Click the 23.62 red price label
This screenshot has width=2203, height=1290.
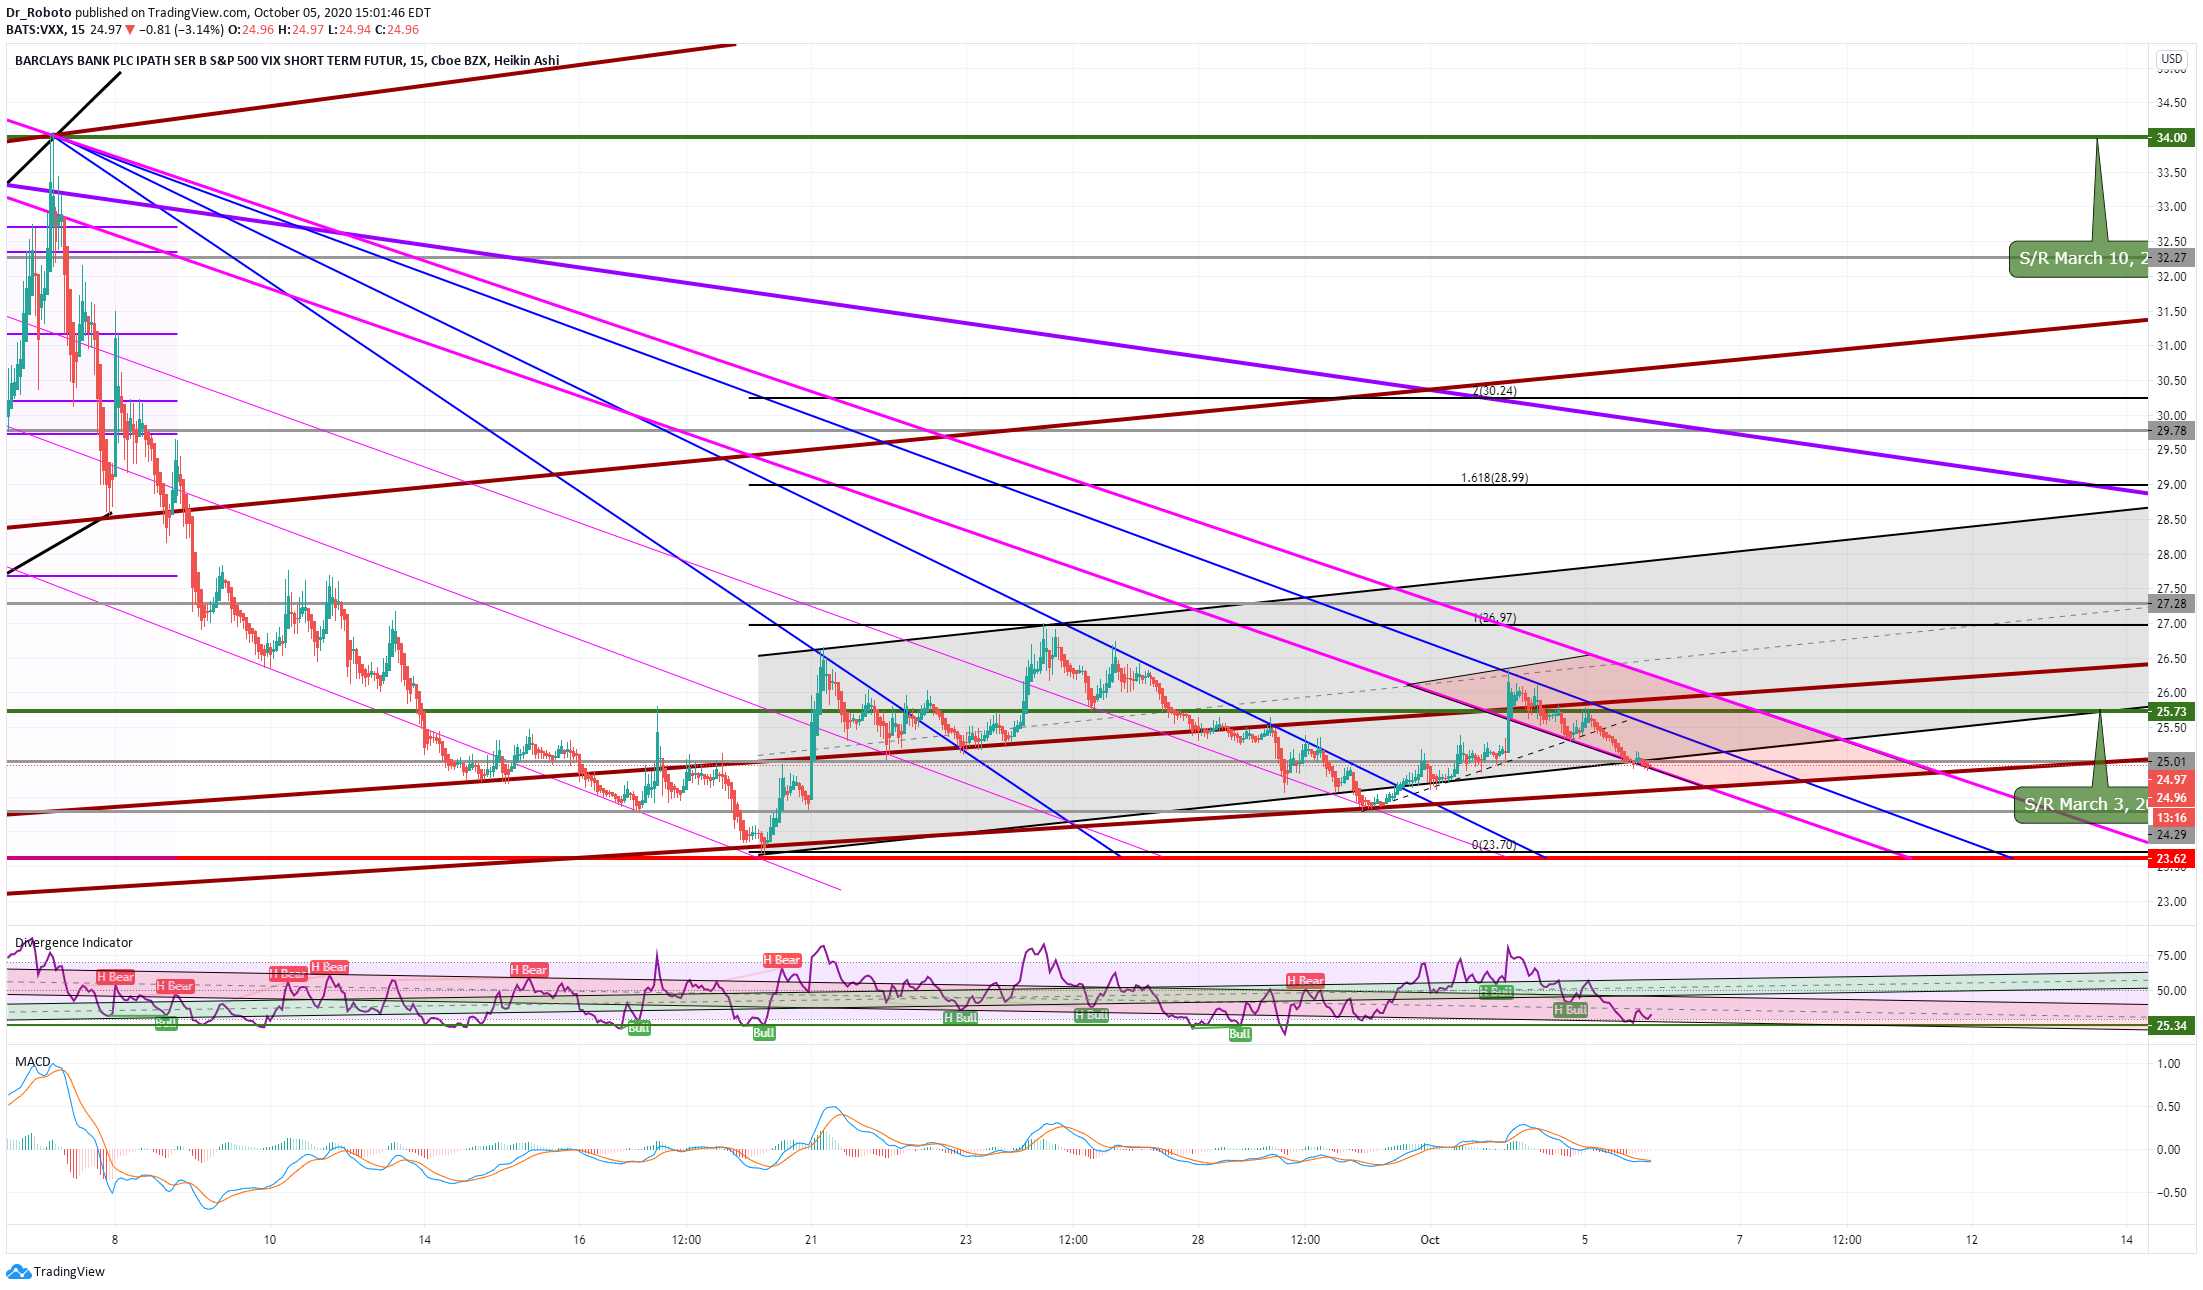point(2170,858)
